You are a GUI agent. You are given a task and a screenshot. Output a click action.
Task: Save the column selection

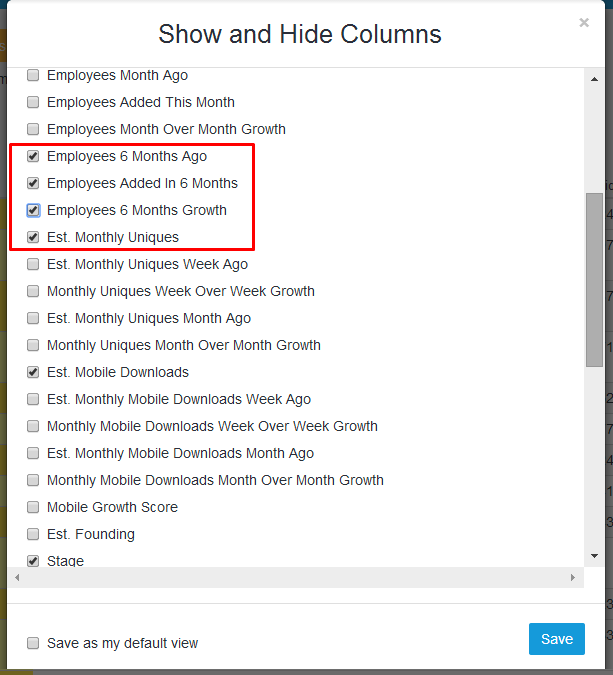[x=557, y=639]
